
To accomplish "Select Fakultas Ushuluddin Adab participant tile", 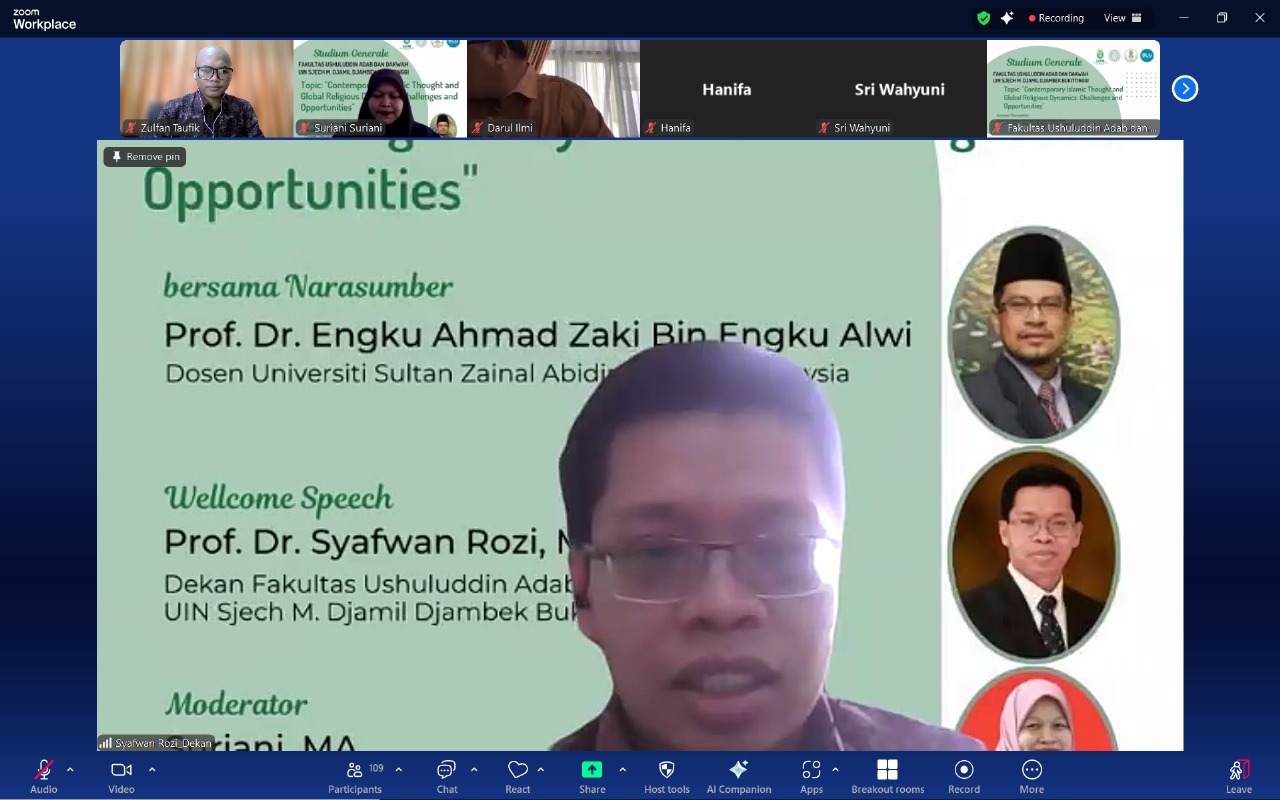I will pos(1073,89).
